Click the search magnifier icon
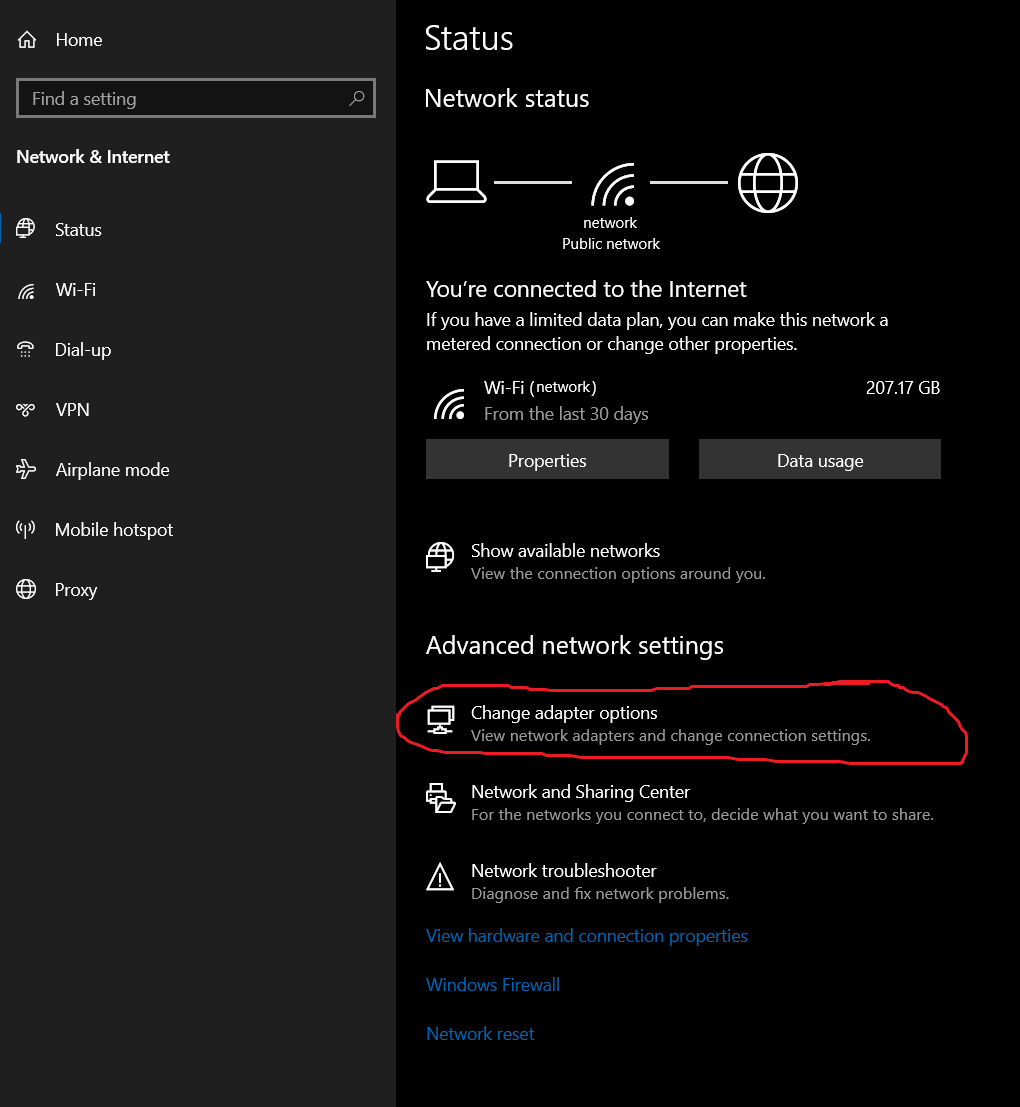The image size is (1020, 1107). coord(357,98)
